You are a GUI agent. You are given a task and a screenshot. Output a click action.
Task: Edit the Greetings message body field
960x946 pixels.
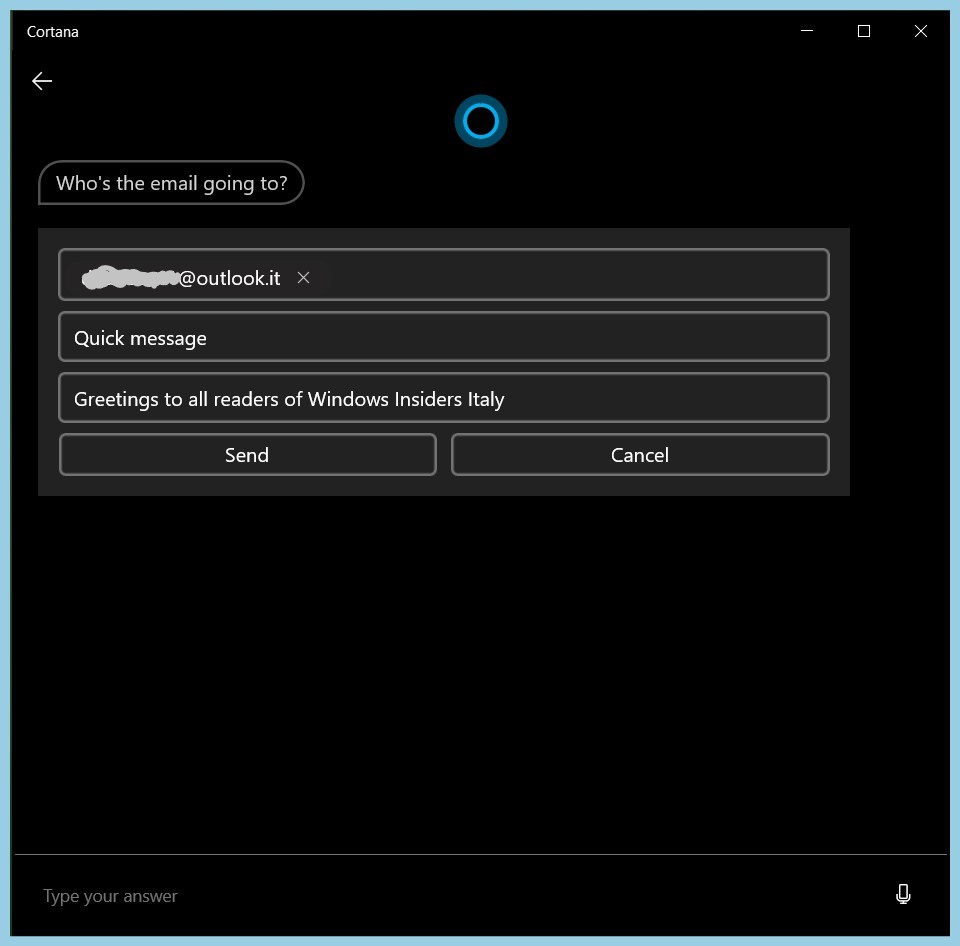coord(444,398)
